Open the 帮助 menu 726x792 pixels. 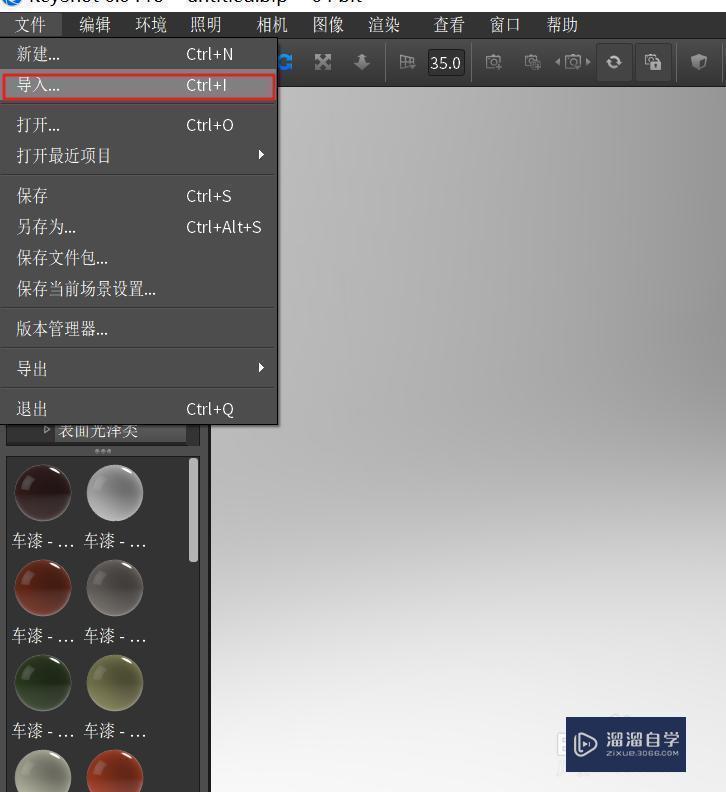coord(562,25)
